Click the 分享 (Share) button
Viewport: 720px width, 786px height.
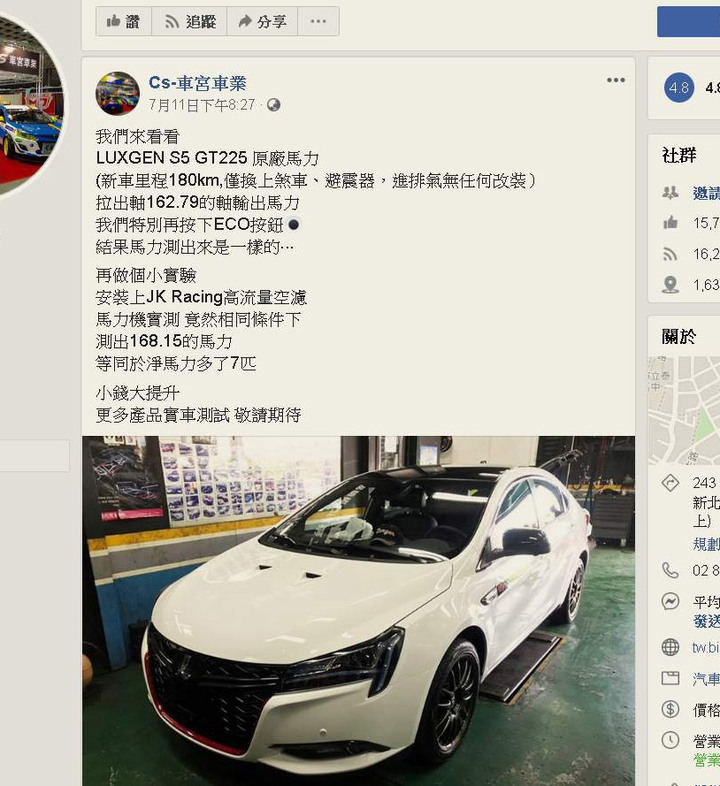coord(262,22)
